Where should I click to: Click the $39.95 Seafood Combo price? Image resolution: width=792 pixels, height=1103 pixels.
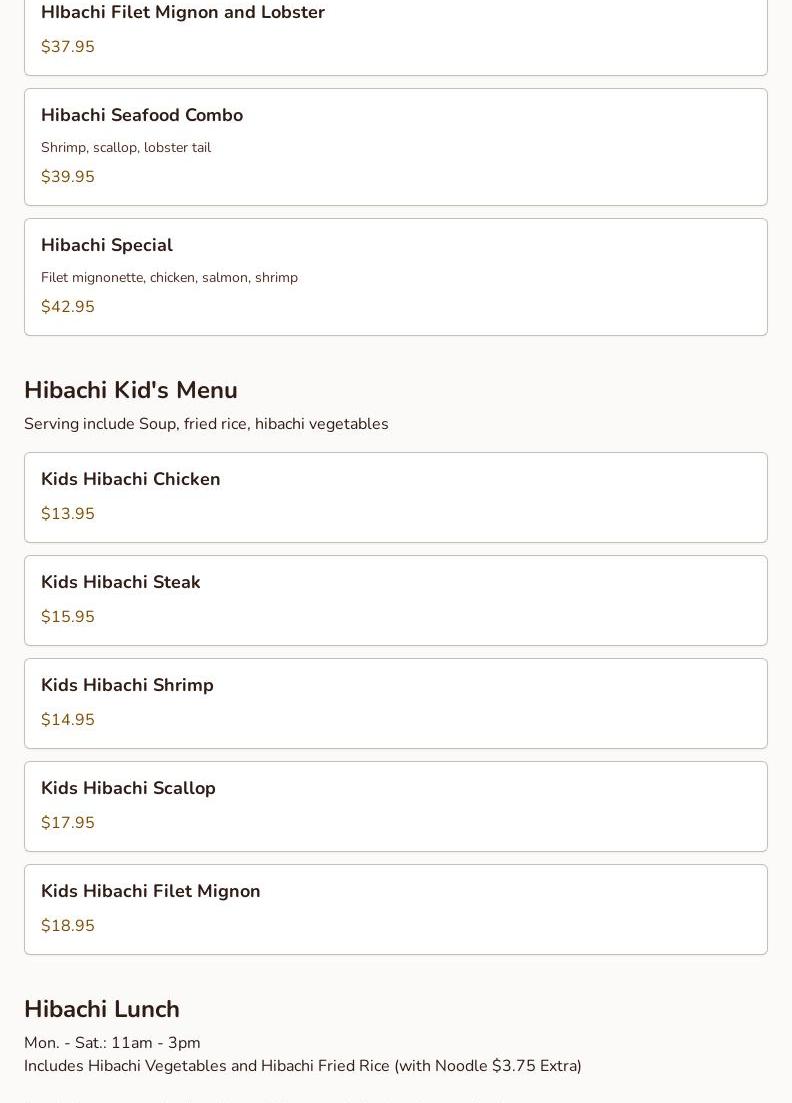click(68, 177)
